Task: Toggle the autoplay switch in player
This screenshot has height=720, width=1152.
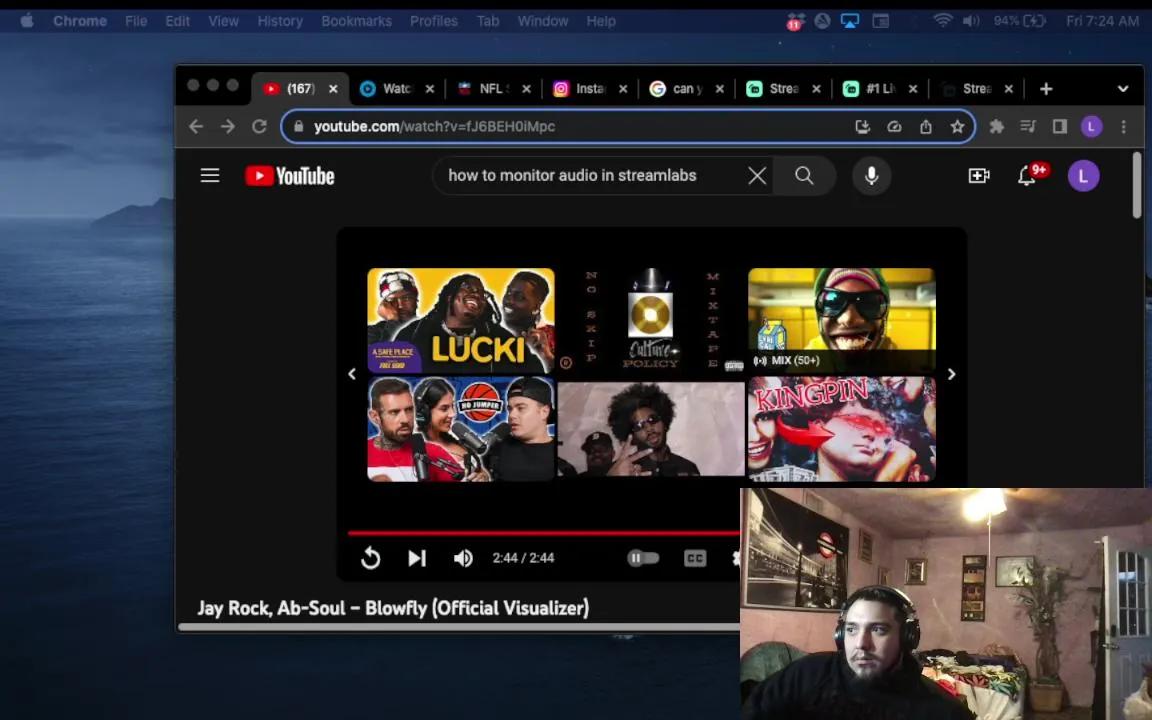Action: 643,558
